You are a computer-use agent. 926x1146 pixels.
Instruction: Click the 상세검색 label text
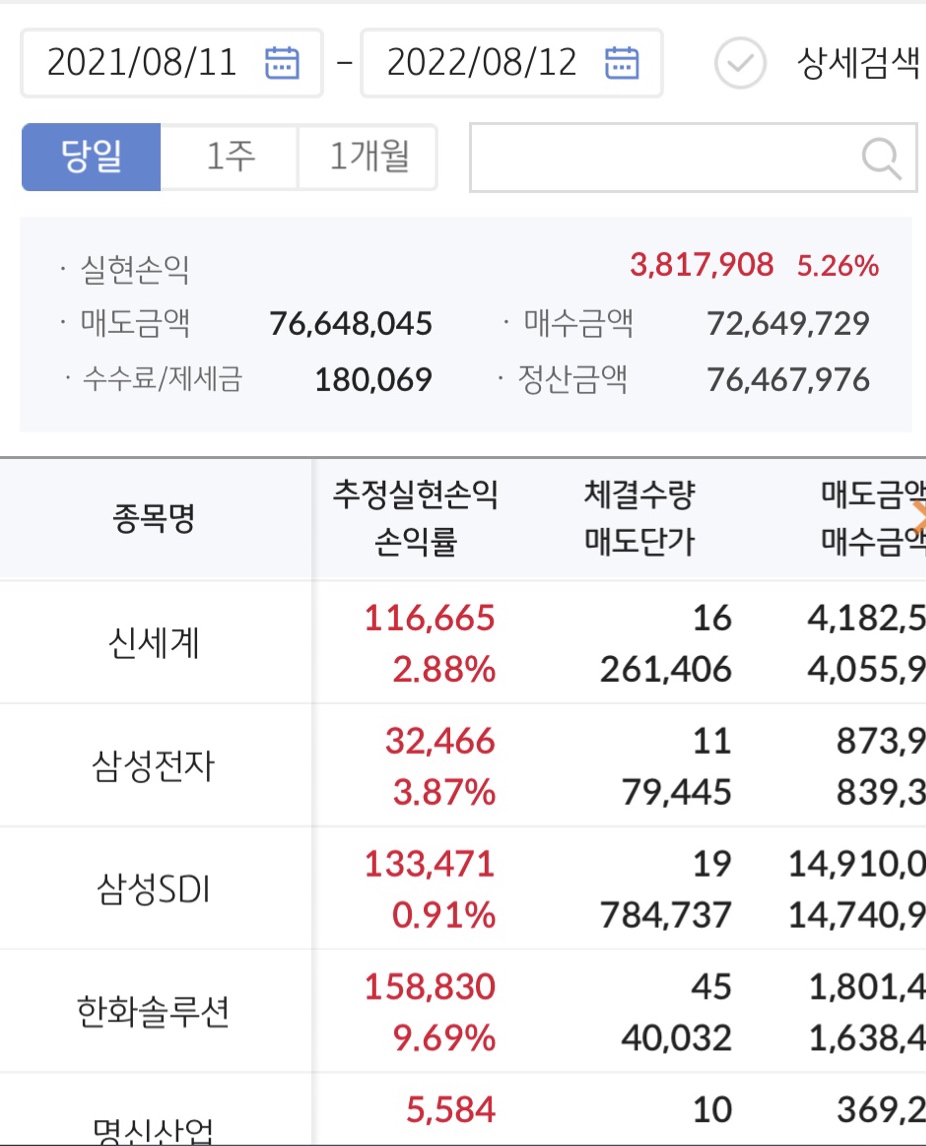(858, 63)
